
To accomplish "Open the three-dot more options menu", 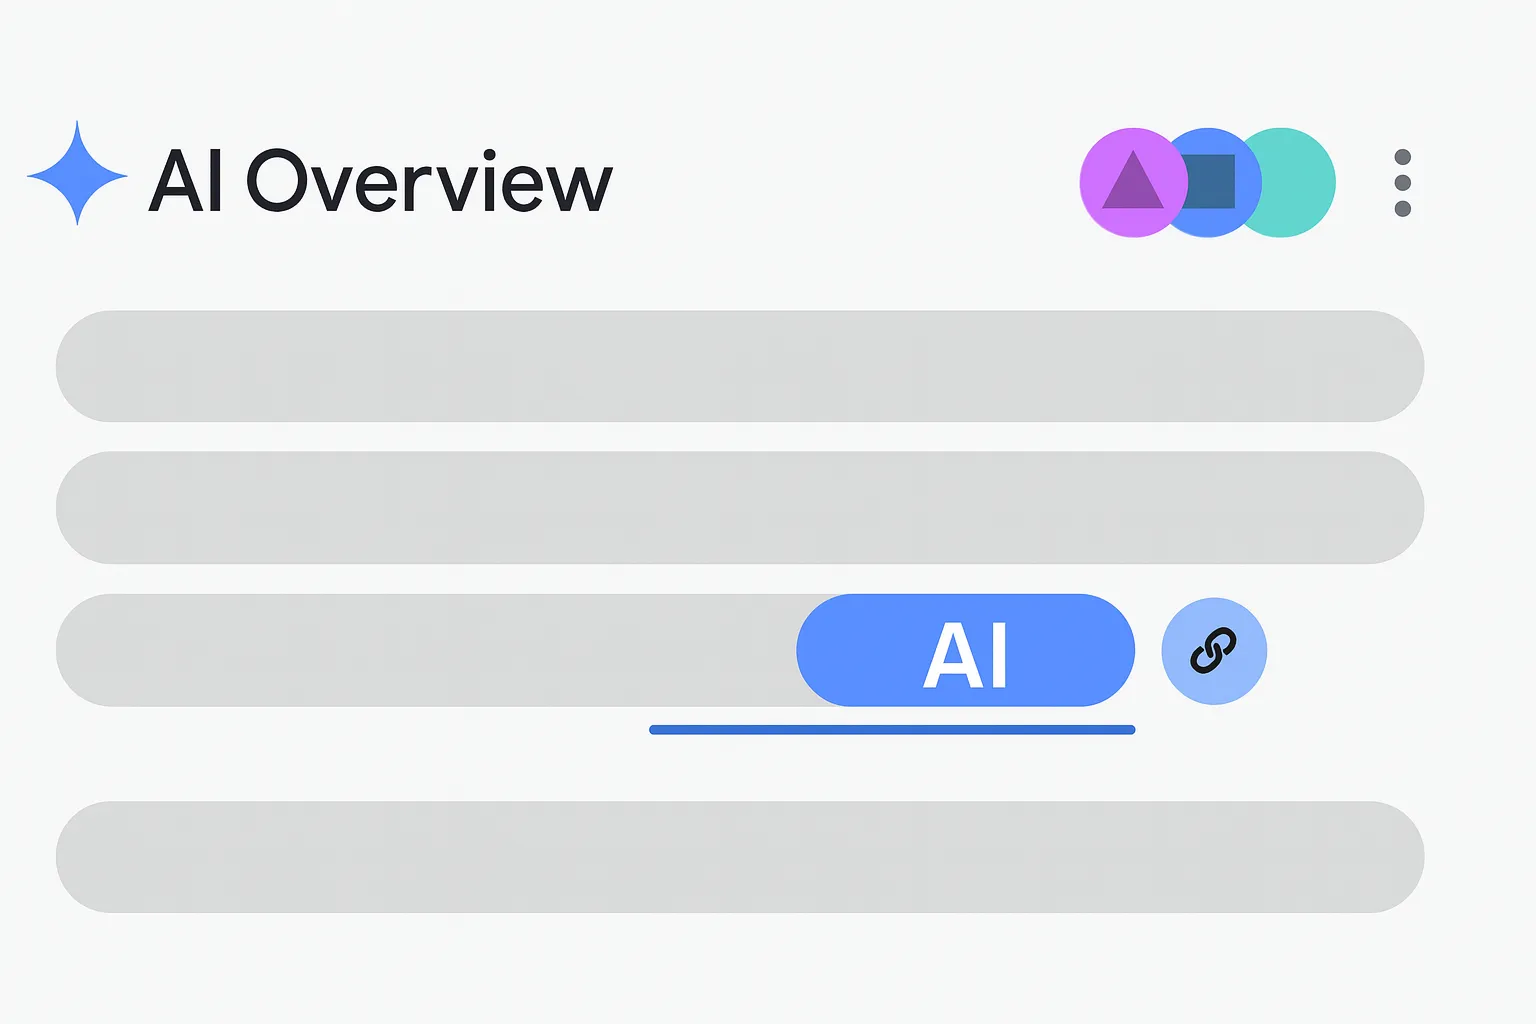I will pos(1402,183).
